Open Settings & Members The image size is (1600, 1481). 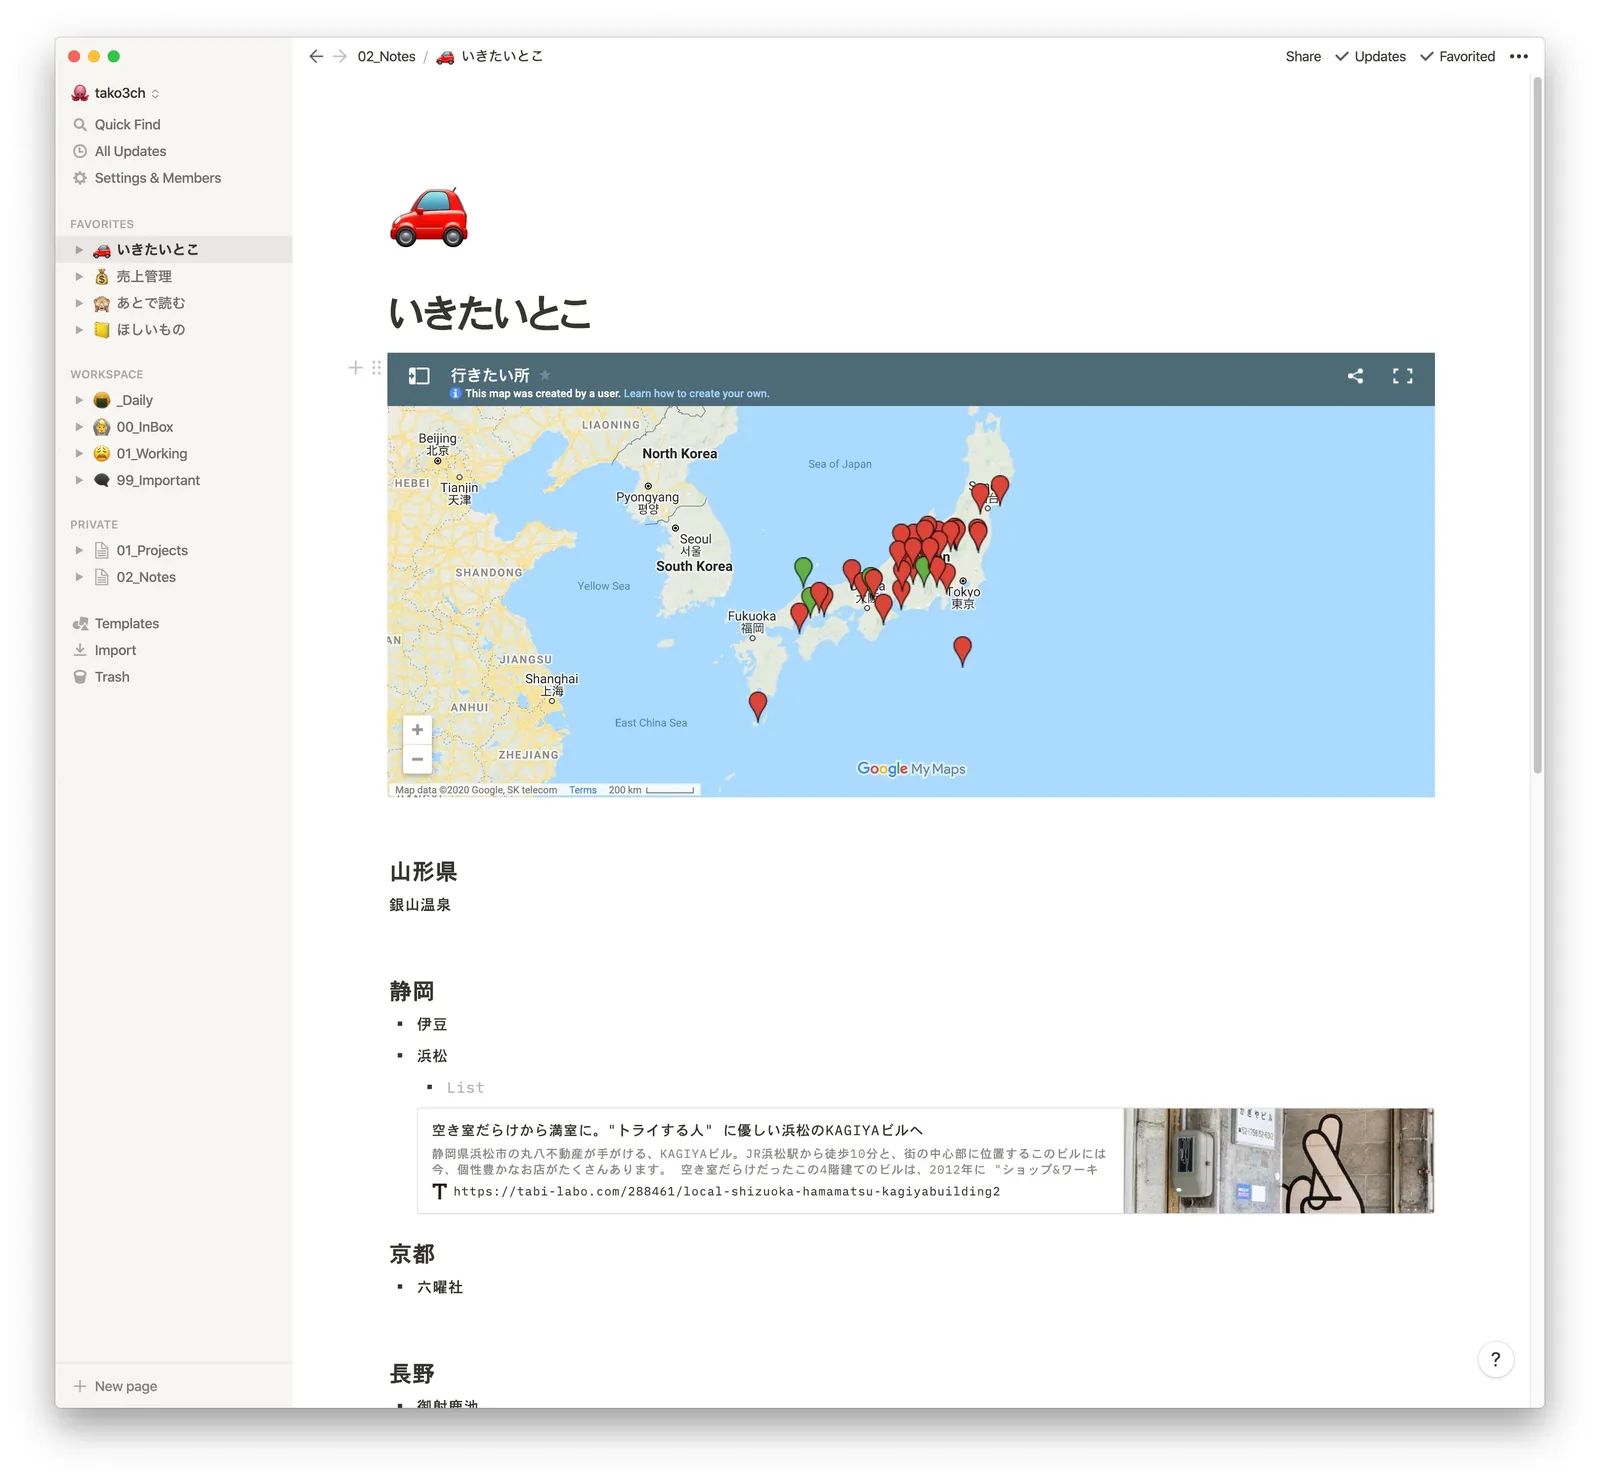(x=157, y=178)
